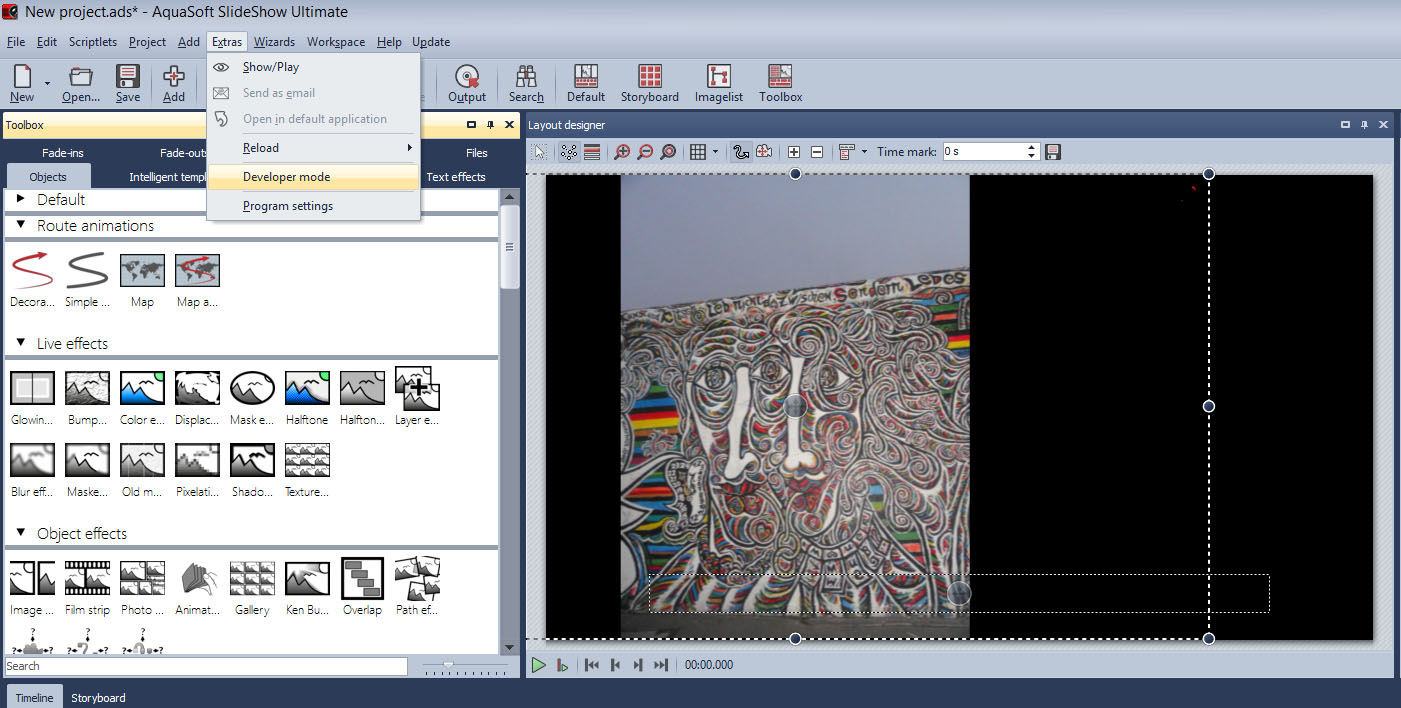1401x708 pixels.
Task: Click the zoom in magnifier in Layout designer
Action: [622, 152]
